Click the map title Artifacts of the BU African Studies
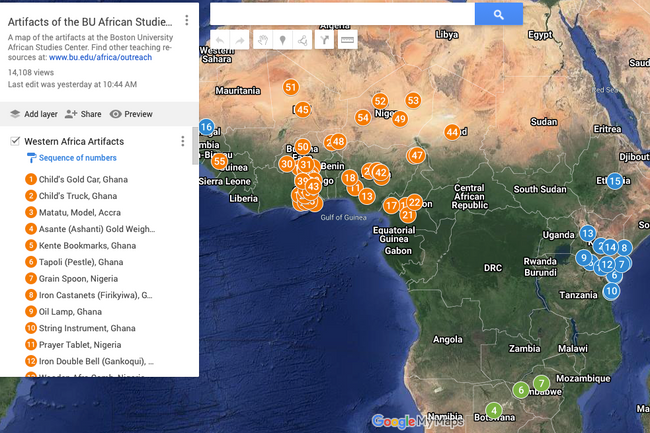This screenshot has width=650, height=433. tap(90, 22)
